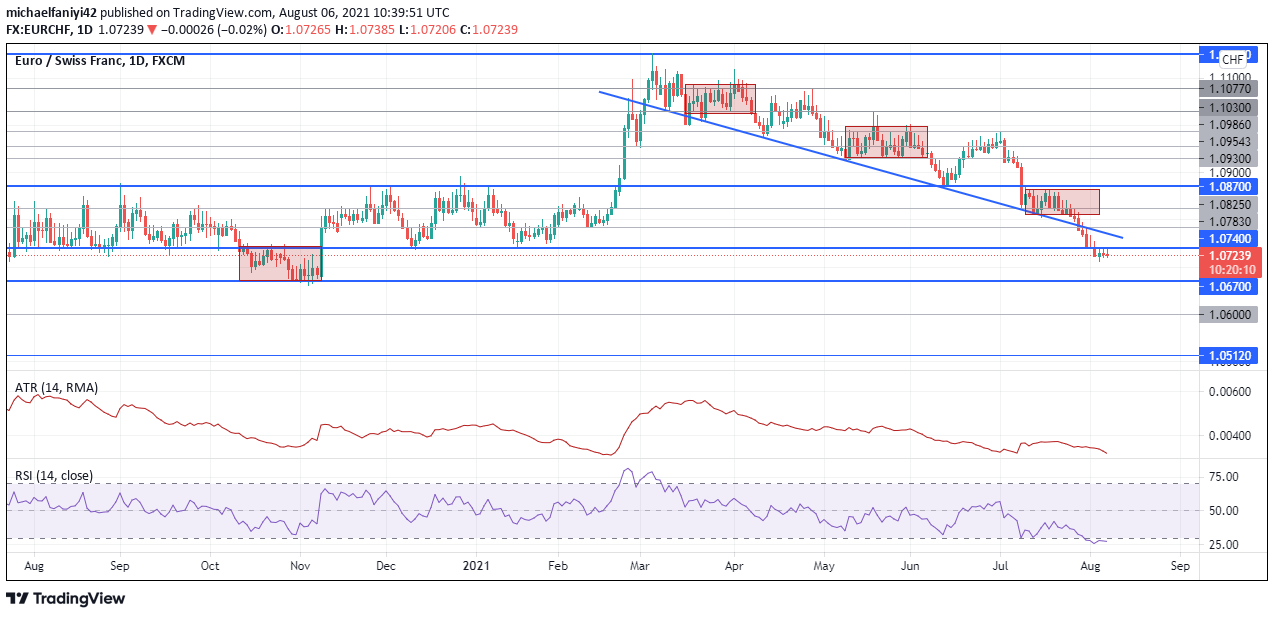Click the 1.09543 price label
The height and width of the screenshot is (617, 1274).
click(1229, 141)
